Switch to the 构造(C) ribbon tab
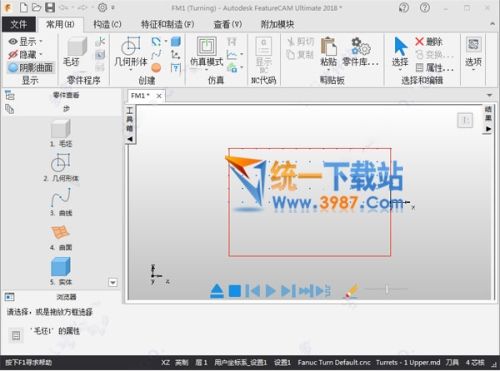This screenshot has height=371, width=500. pos(107,24)
